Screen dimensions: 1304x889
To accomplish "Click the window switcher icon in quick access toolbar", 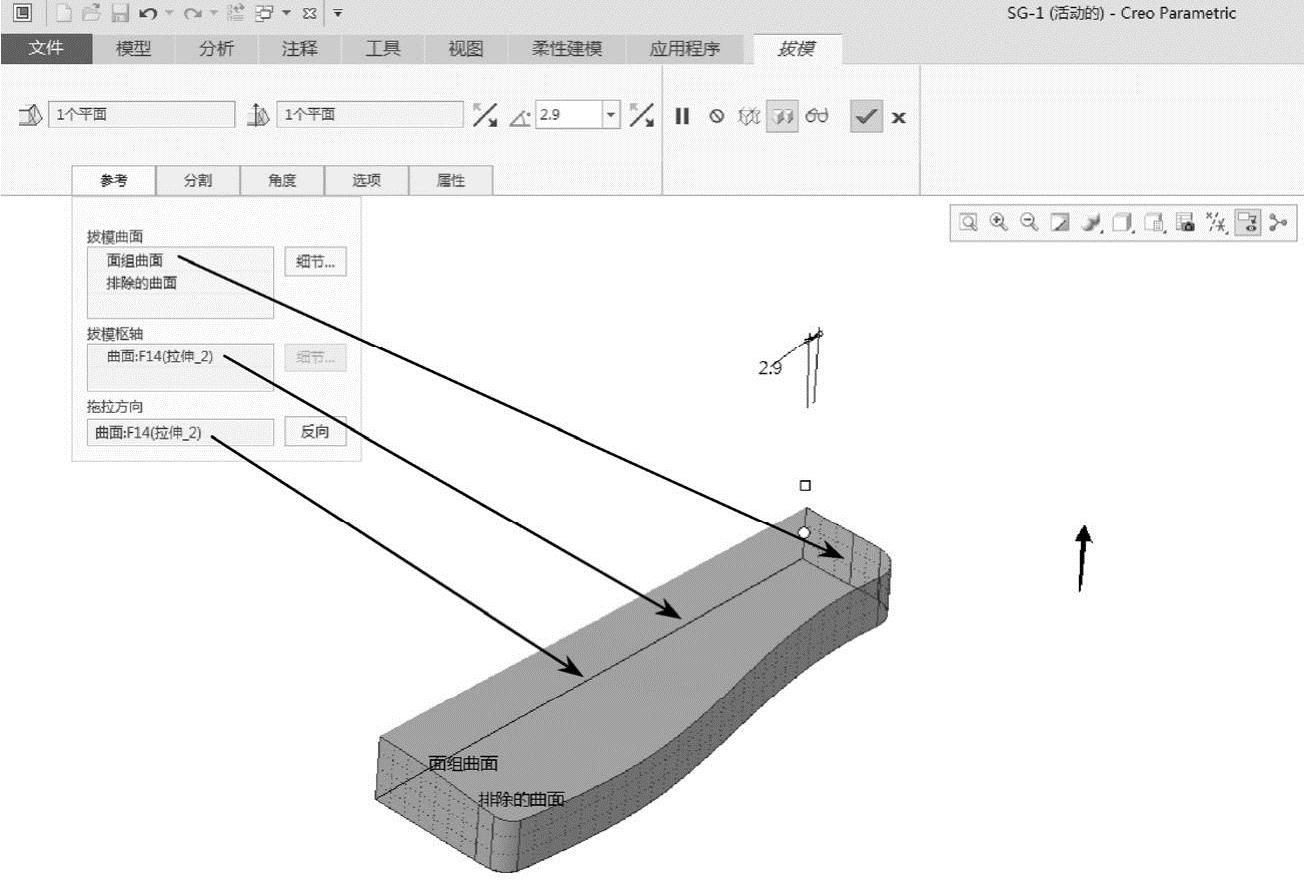I will (x=262, y=14).
